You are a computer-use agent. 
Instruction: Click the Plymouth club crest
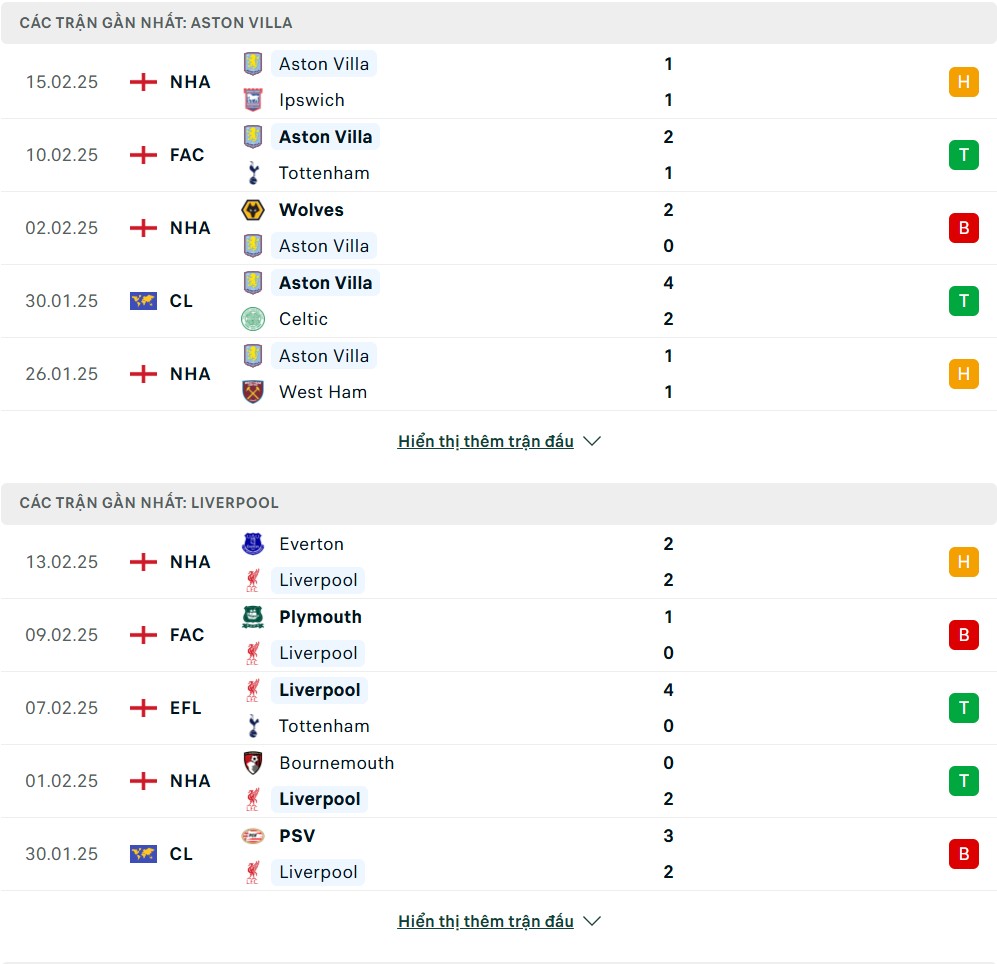point(253,617)
